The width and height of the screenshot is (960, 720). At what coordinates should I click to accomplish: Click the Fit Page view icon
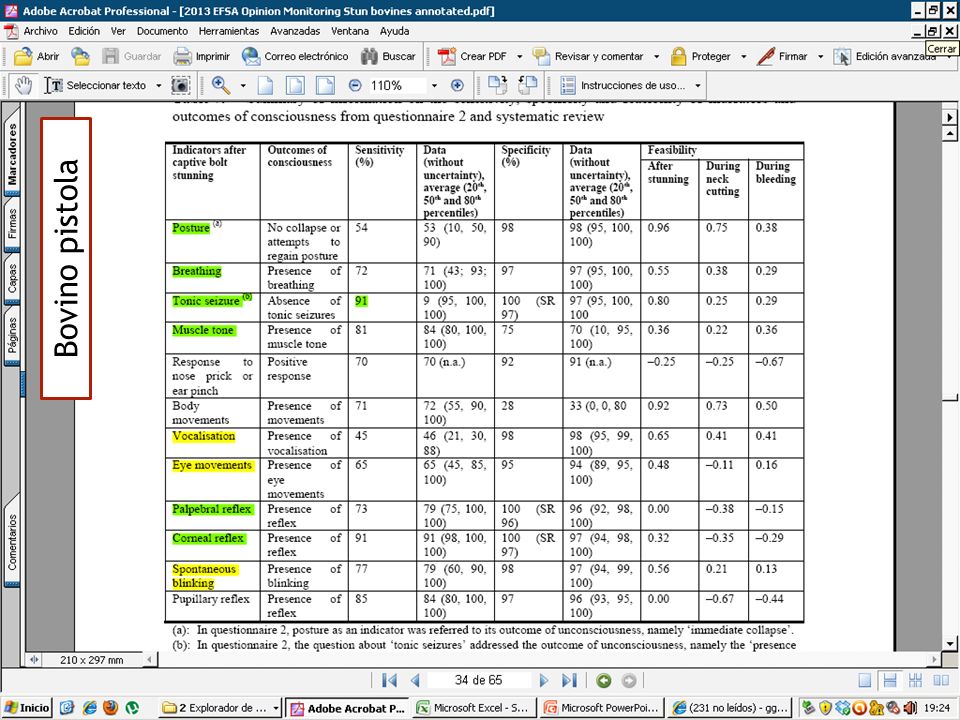[295, 86]
